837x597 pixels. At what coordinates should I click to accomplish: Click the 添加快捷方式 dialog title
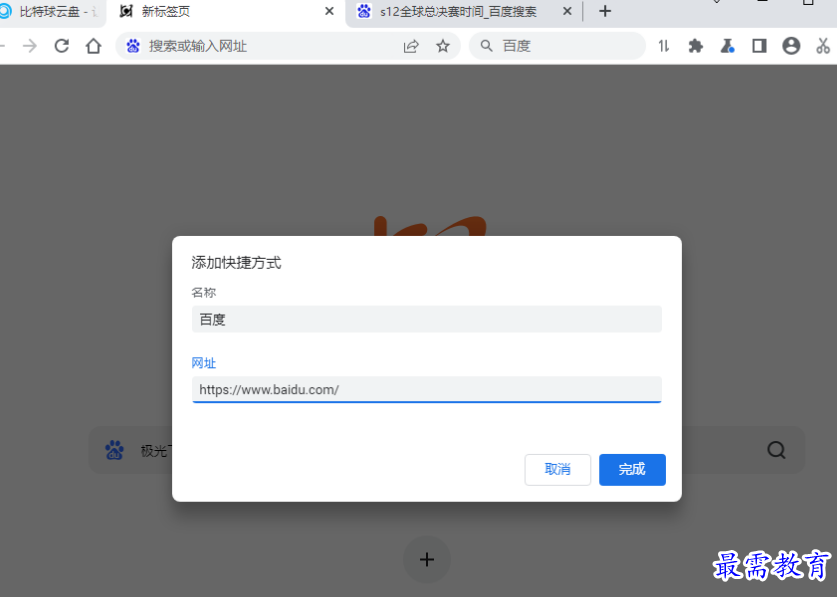(236, 263)
